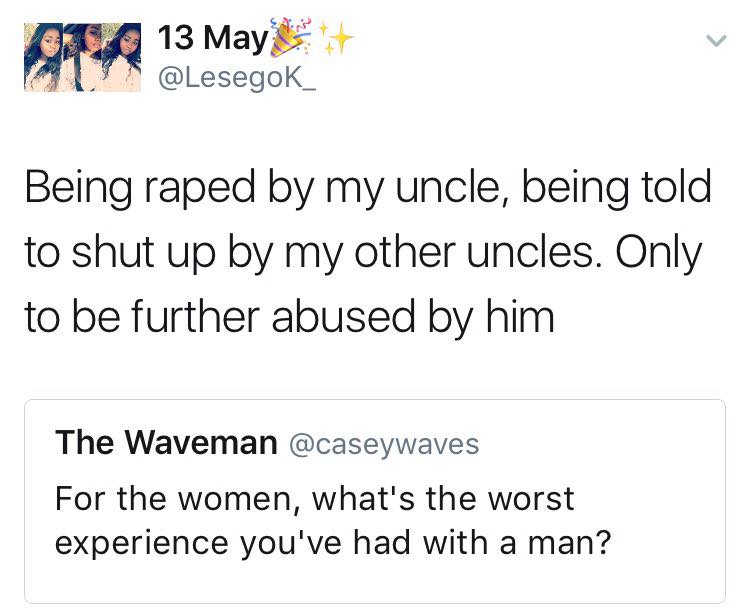The height and width of the screenshot is (614, 750).
Task: Tap the party popper emoji
Action: coord(290,36)
